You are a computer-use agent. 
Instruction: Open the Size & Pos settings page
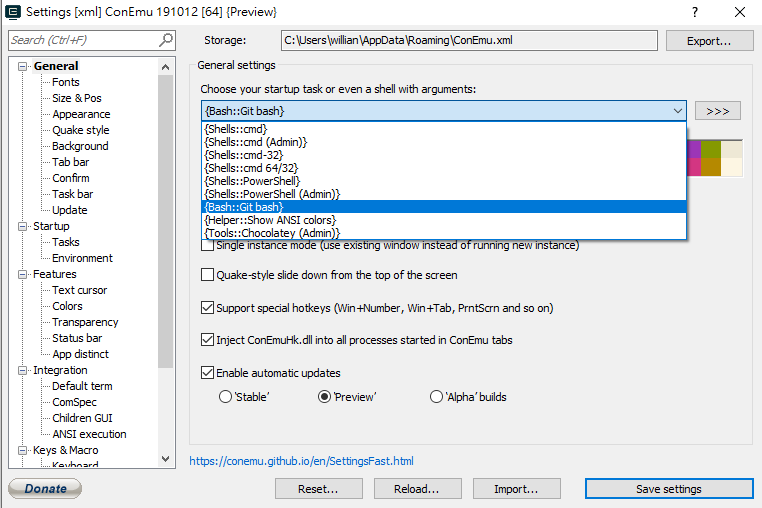click(77, 98)
